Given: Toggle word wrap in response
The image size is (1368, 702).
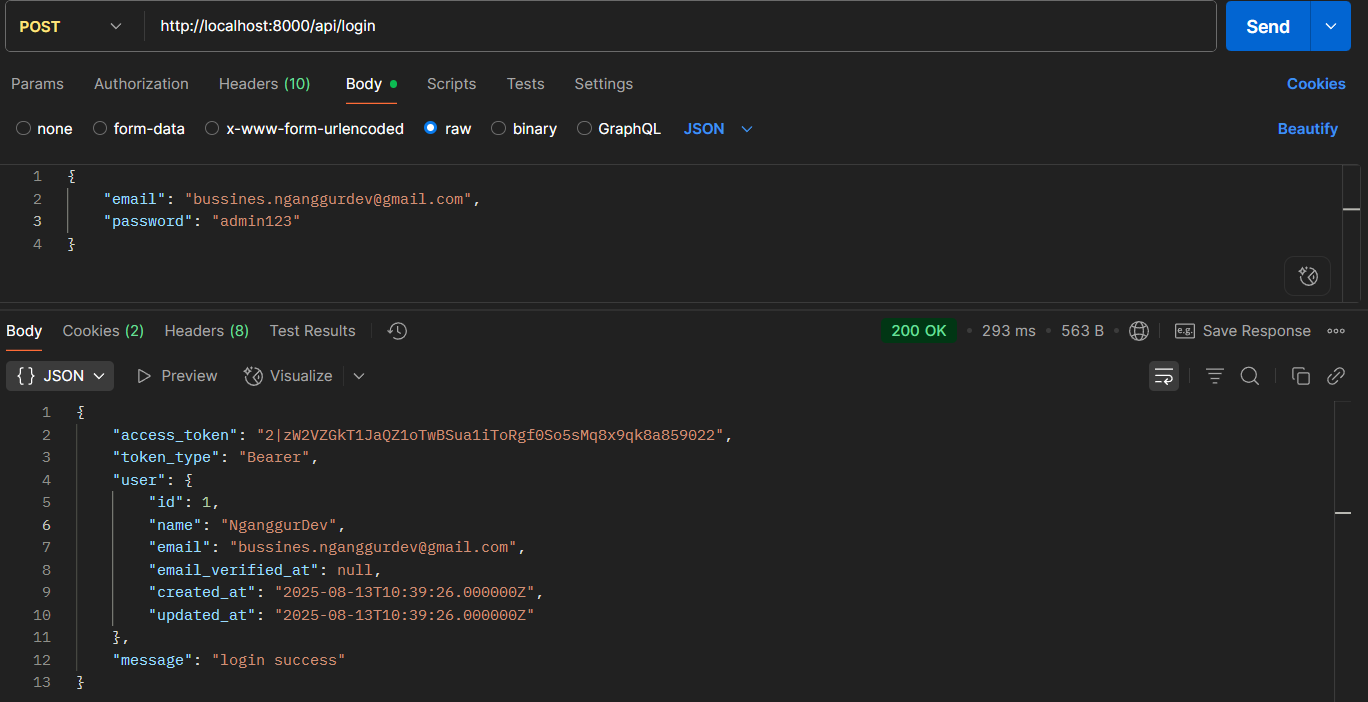Looking at the screenshot, I should tap(1164, 376).
